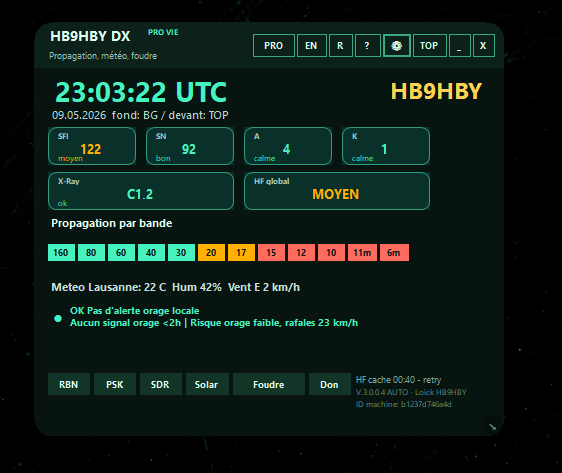Click the R refresh button
Viewport: 562px width, 473px height.
pyautogui.click(x=340, y=46)
